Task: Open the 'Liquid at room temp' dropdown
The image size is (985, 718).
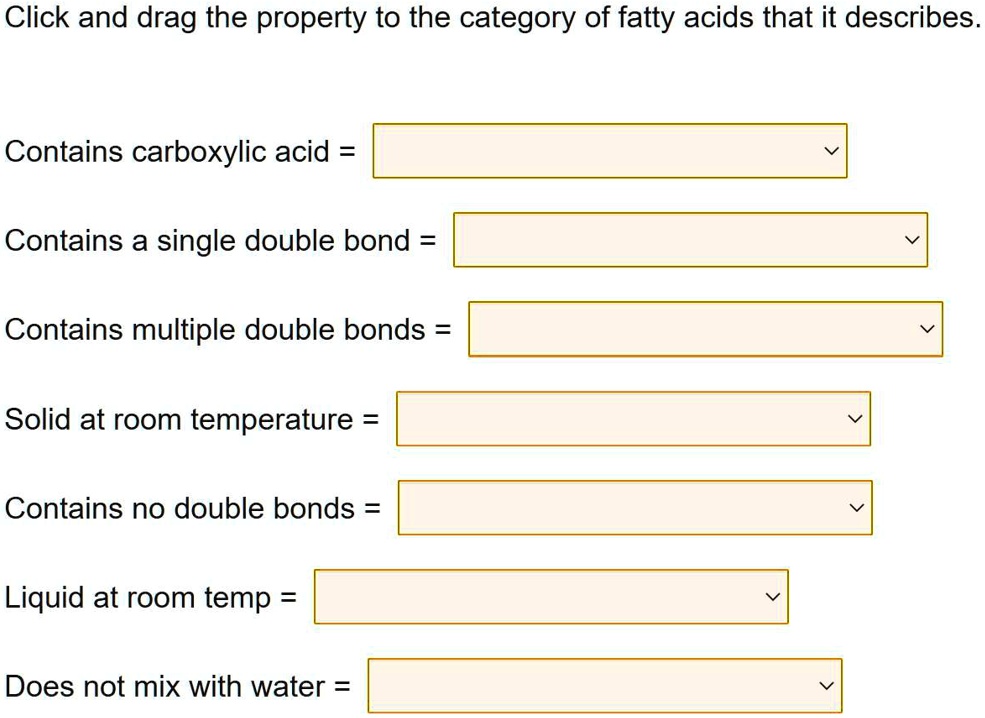Action: pos(550,596)
